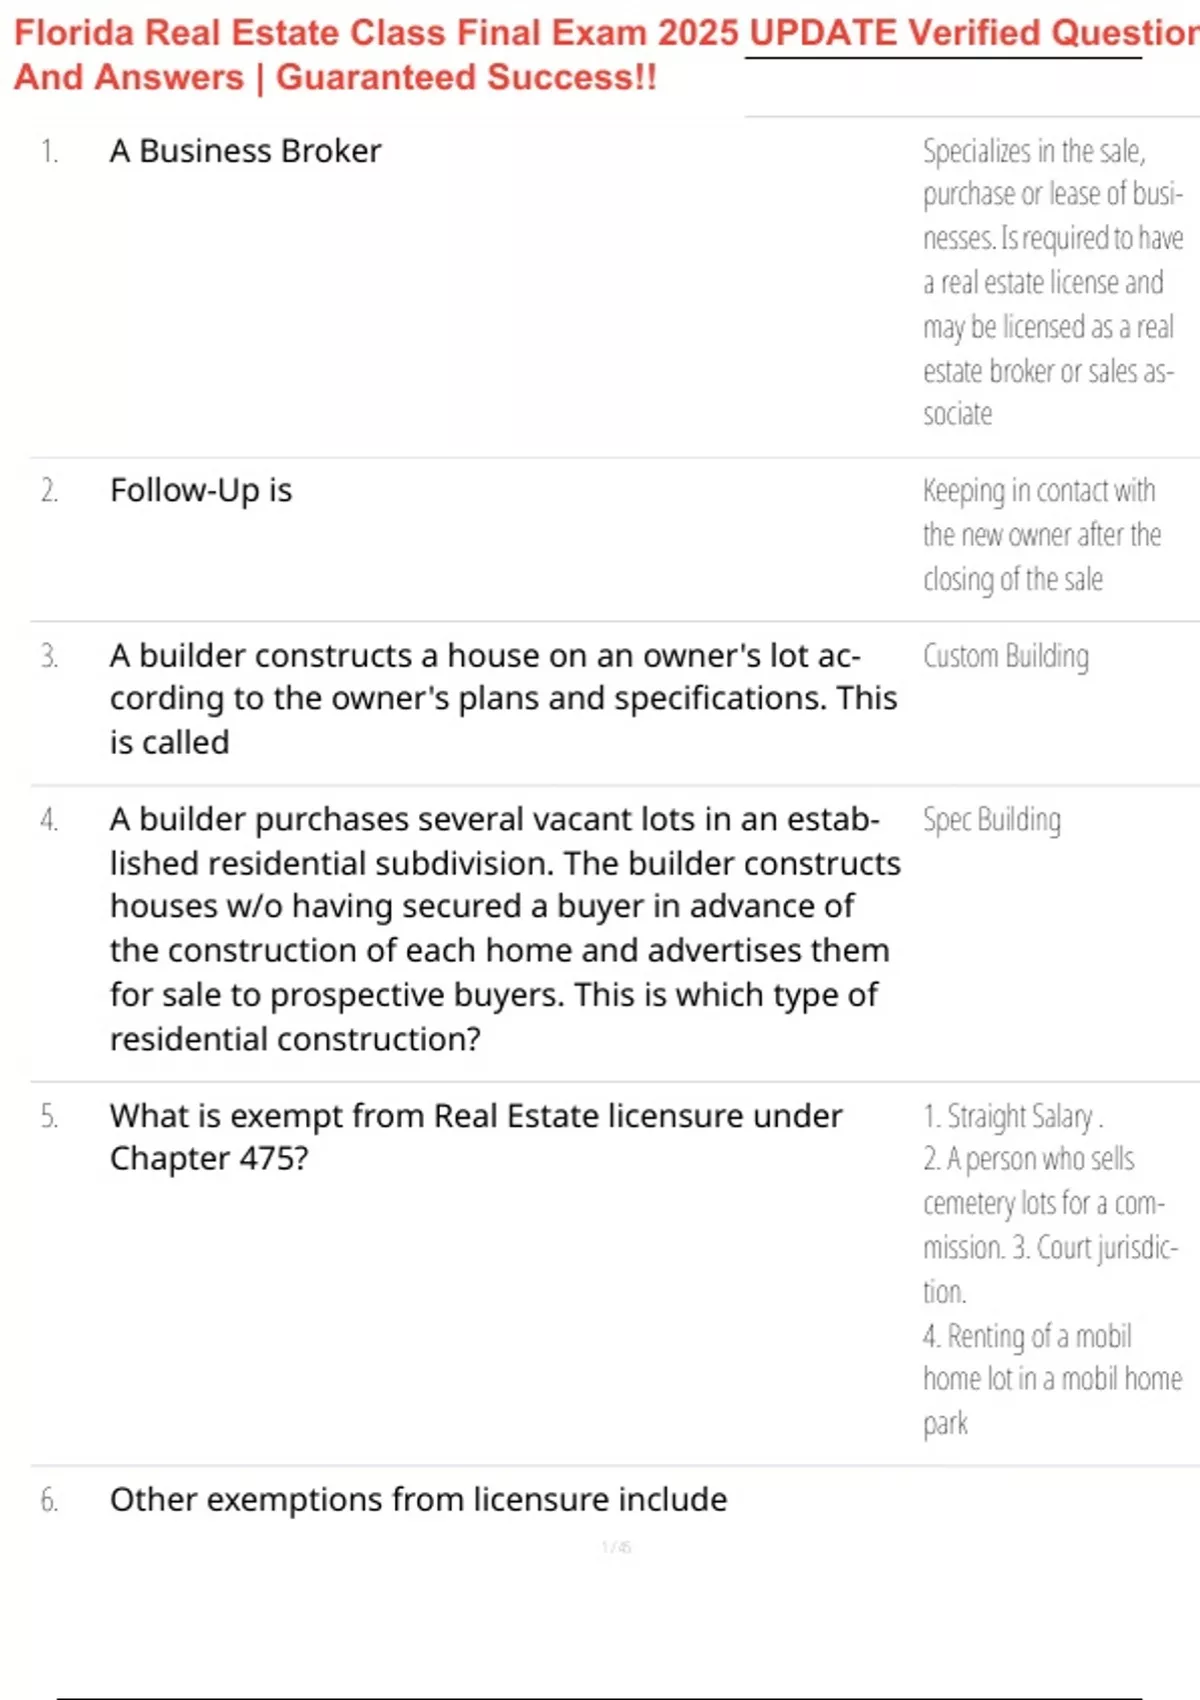
Task: Click question number 1 marker
Action: point(49,151)
